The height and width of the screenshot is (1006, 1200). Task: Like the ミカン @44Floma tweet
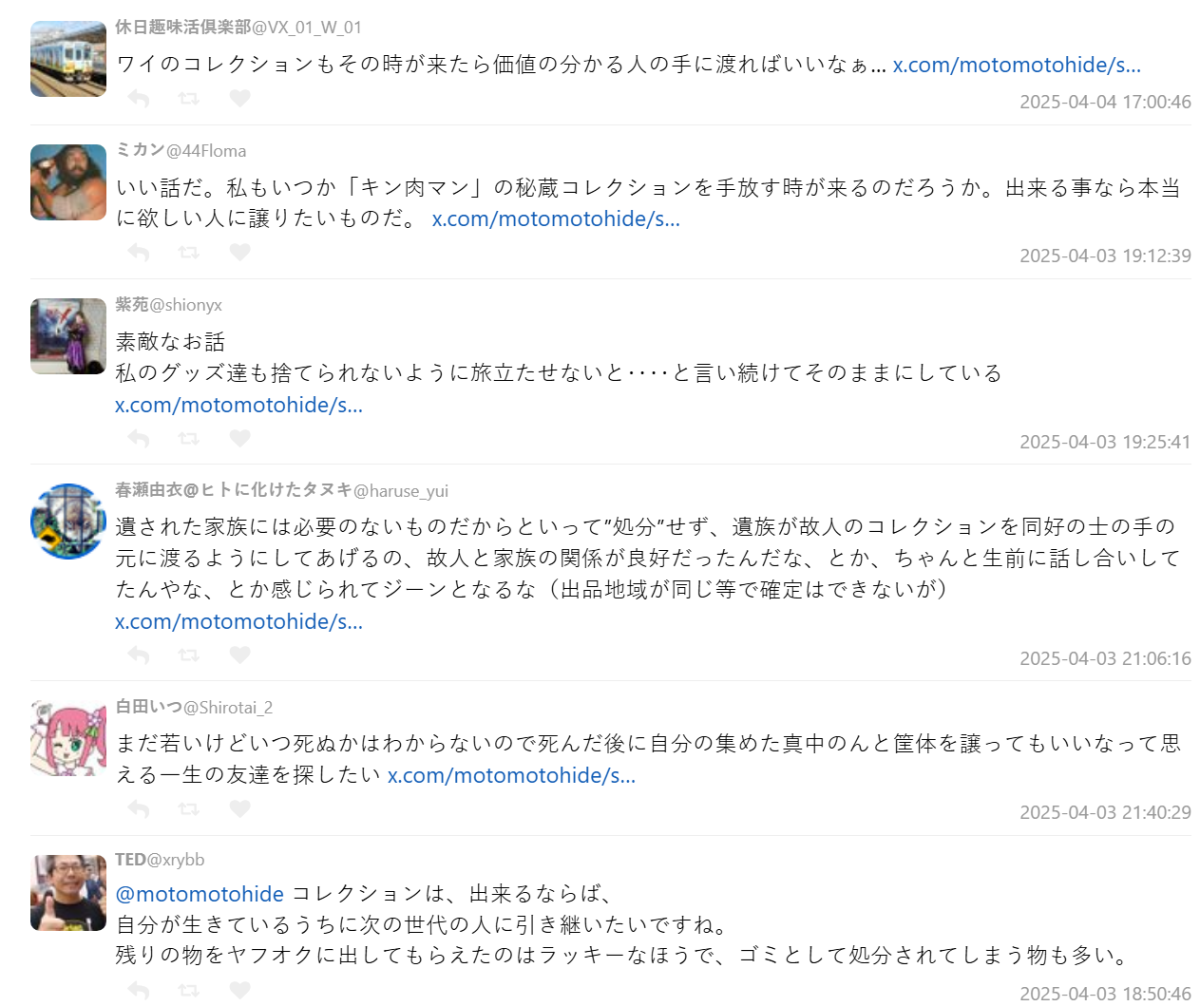(239, 253)
